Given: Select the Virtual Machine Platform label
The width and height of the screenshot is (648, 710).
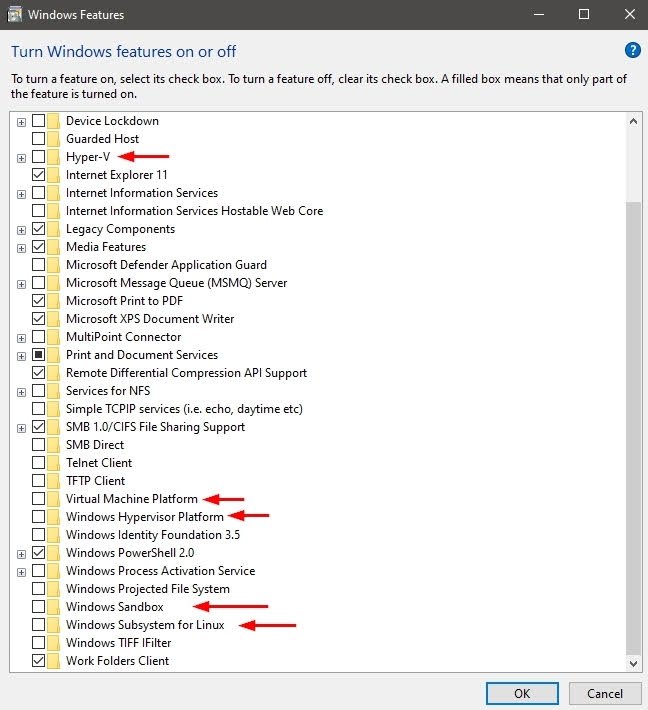Looking at the screenshot, I should pos(132,499).
